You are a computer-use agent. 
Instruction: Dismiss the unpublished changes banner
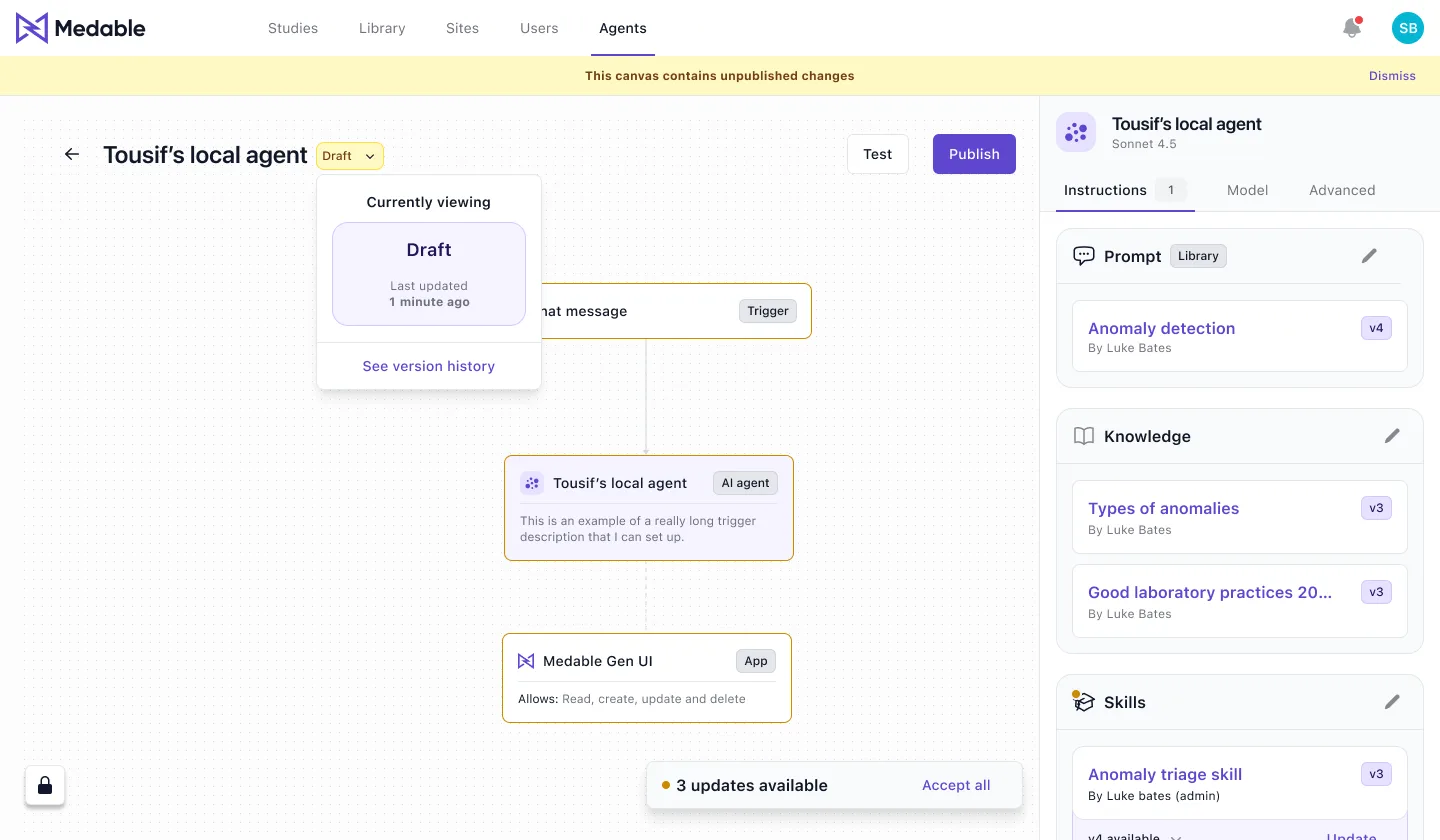click(x=1392, y=76)
